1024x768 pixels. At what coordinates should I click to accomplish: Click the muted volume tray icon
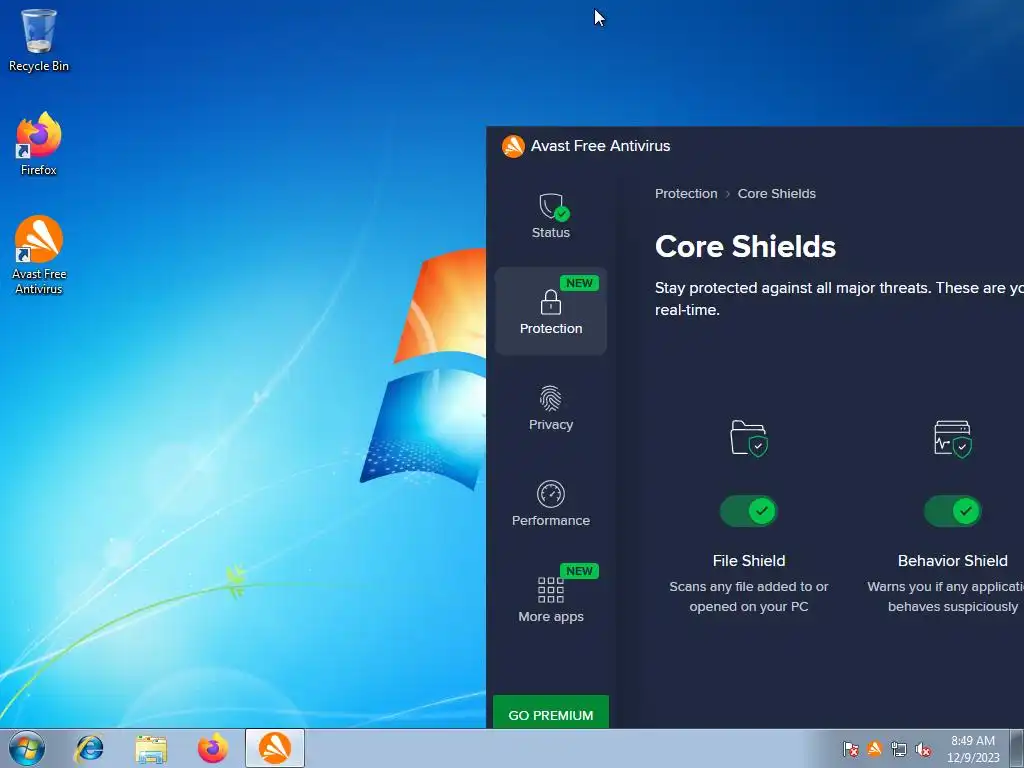point(923,749)
